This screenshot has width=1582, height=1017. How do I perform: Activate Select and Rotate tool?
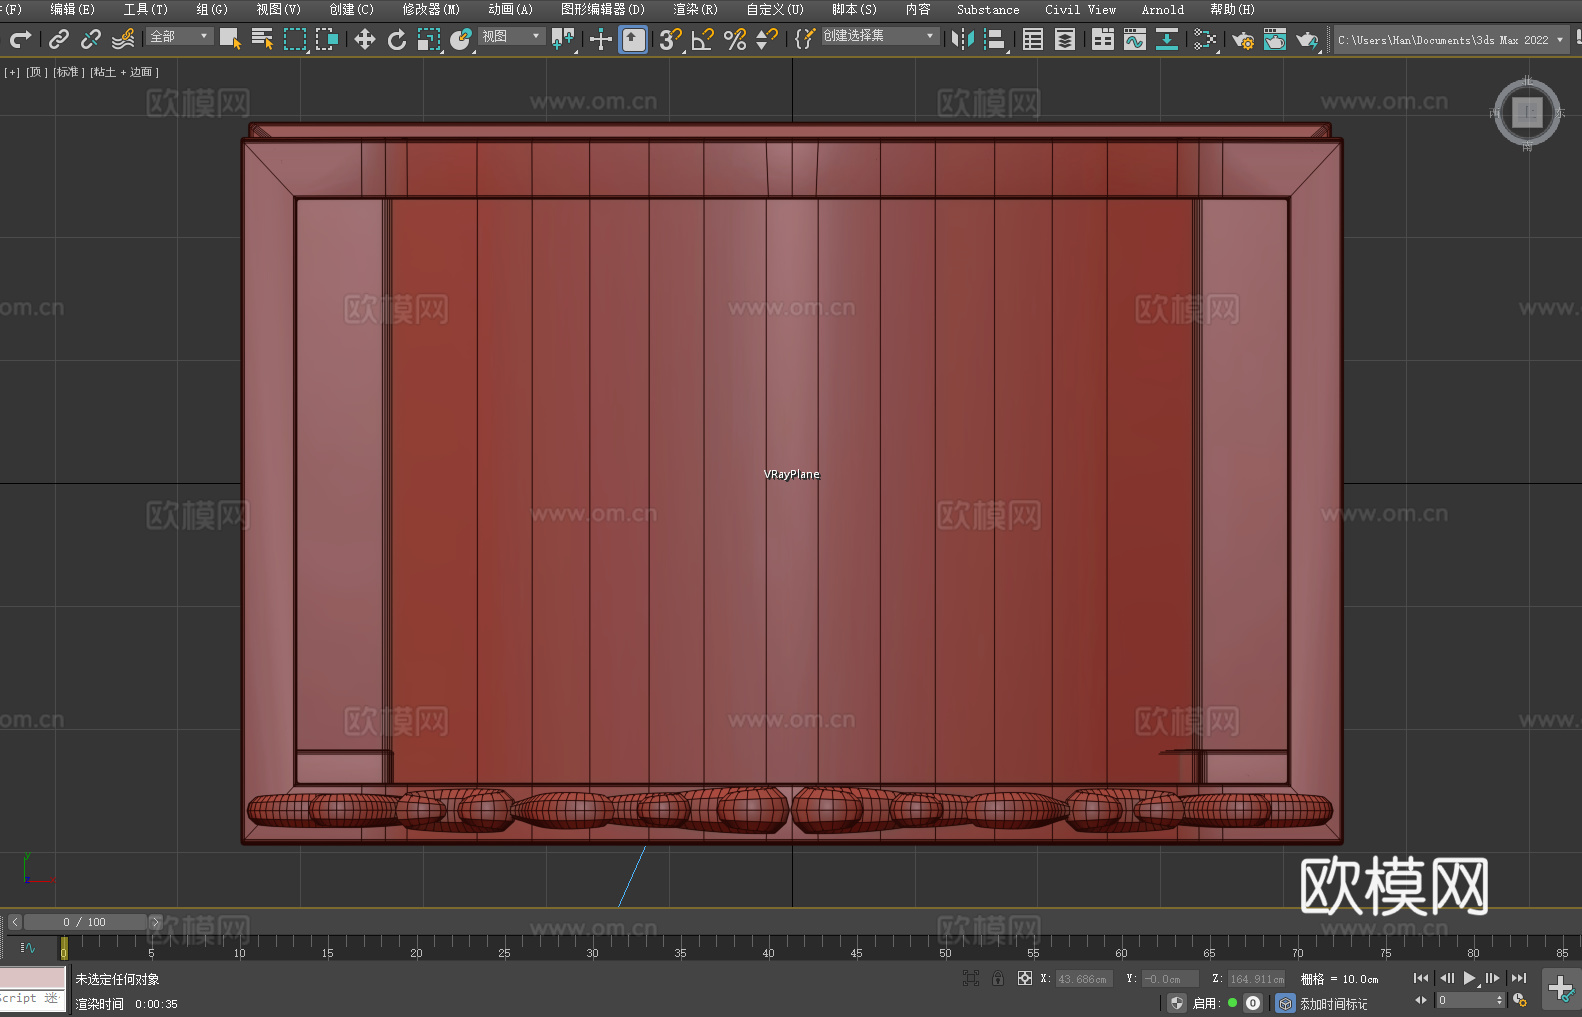pyautogui.click(x=397, y=39)
